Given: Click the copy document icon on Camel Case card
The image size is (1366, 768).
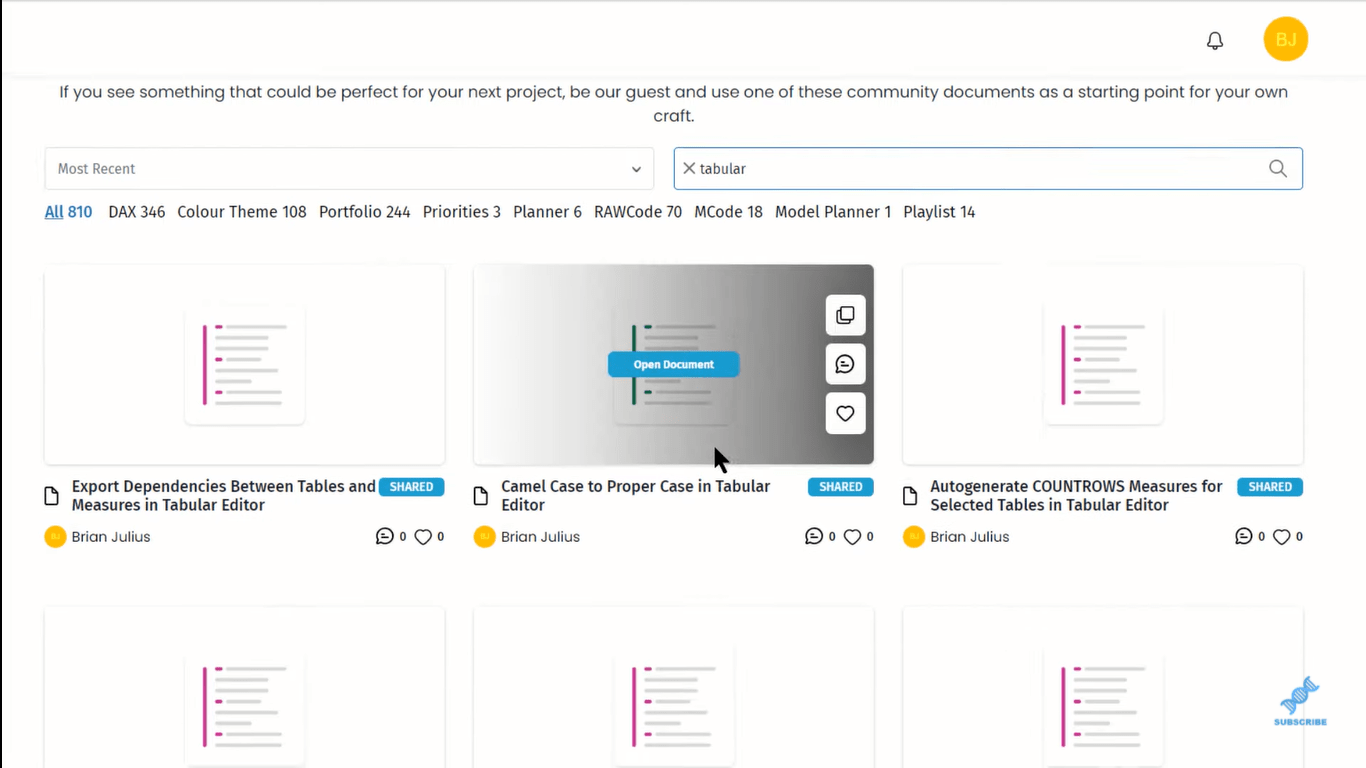Looking at the screenshot, I should [x=845, y=315].
